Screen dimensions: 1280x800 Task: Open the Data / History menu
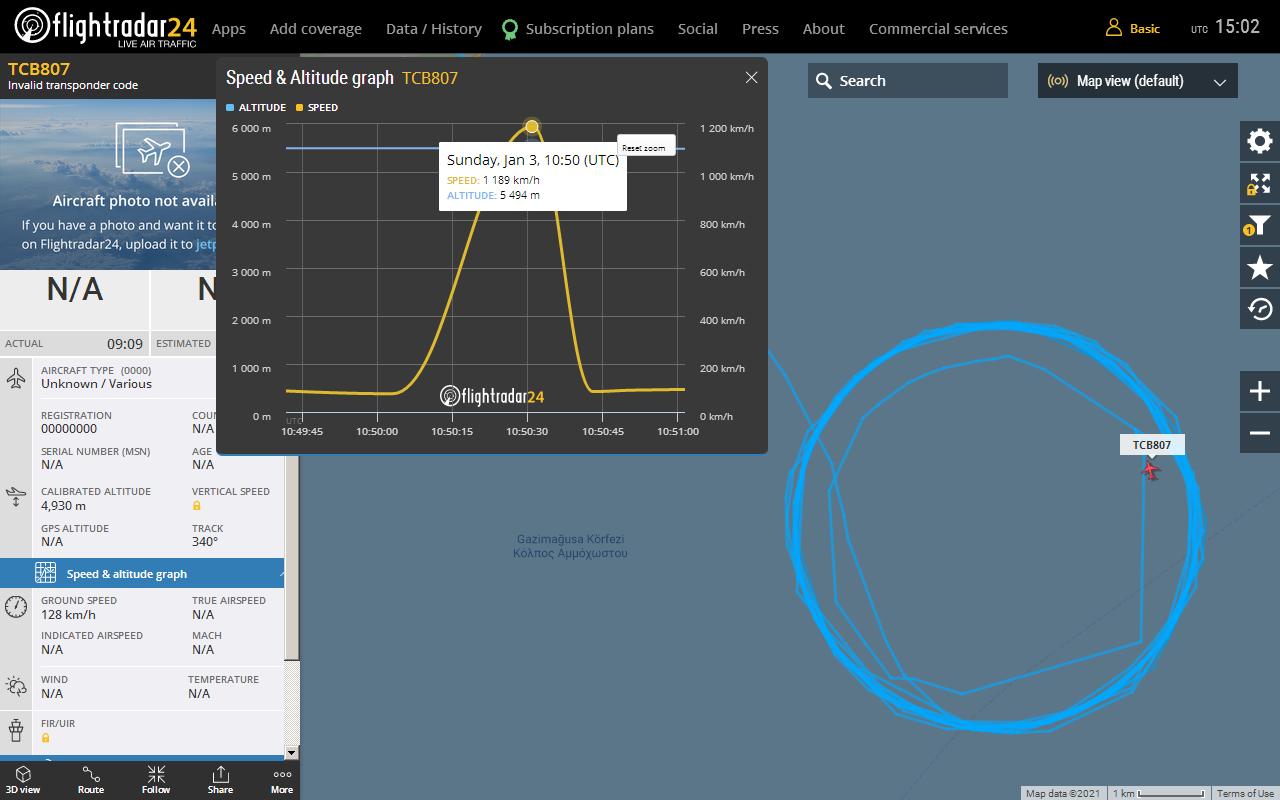434,29
